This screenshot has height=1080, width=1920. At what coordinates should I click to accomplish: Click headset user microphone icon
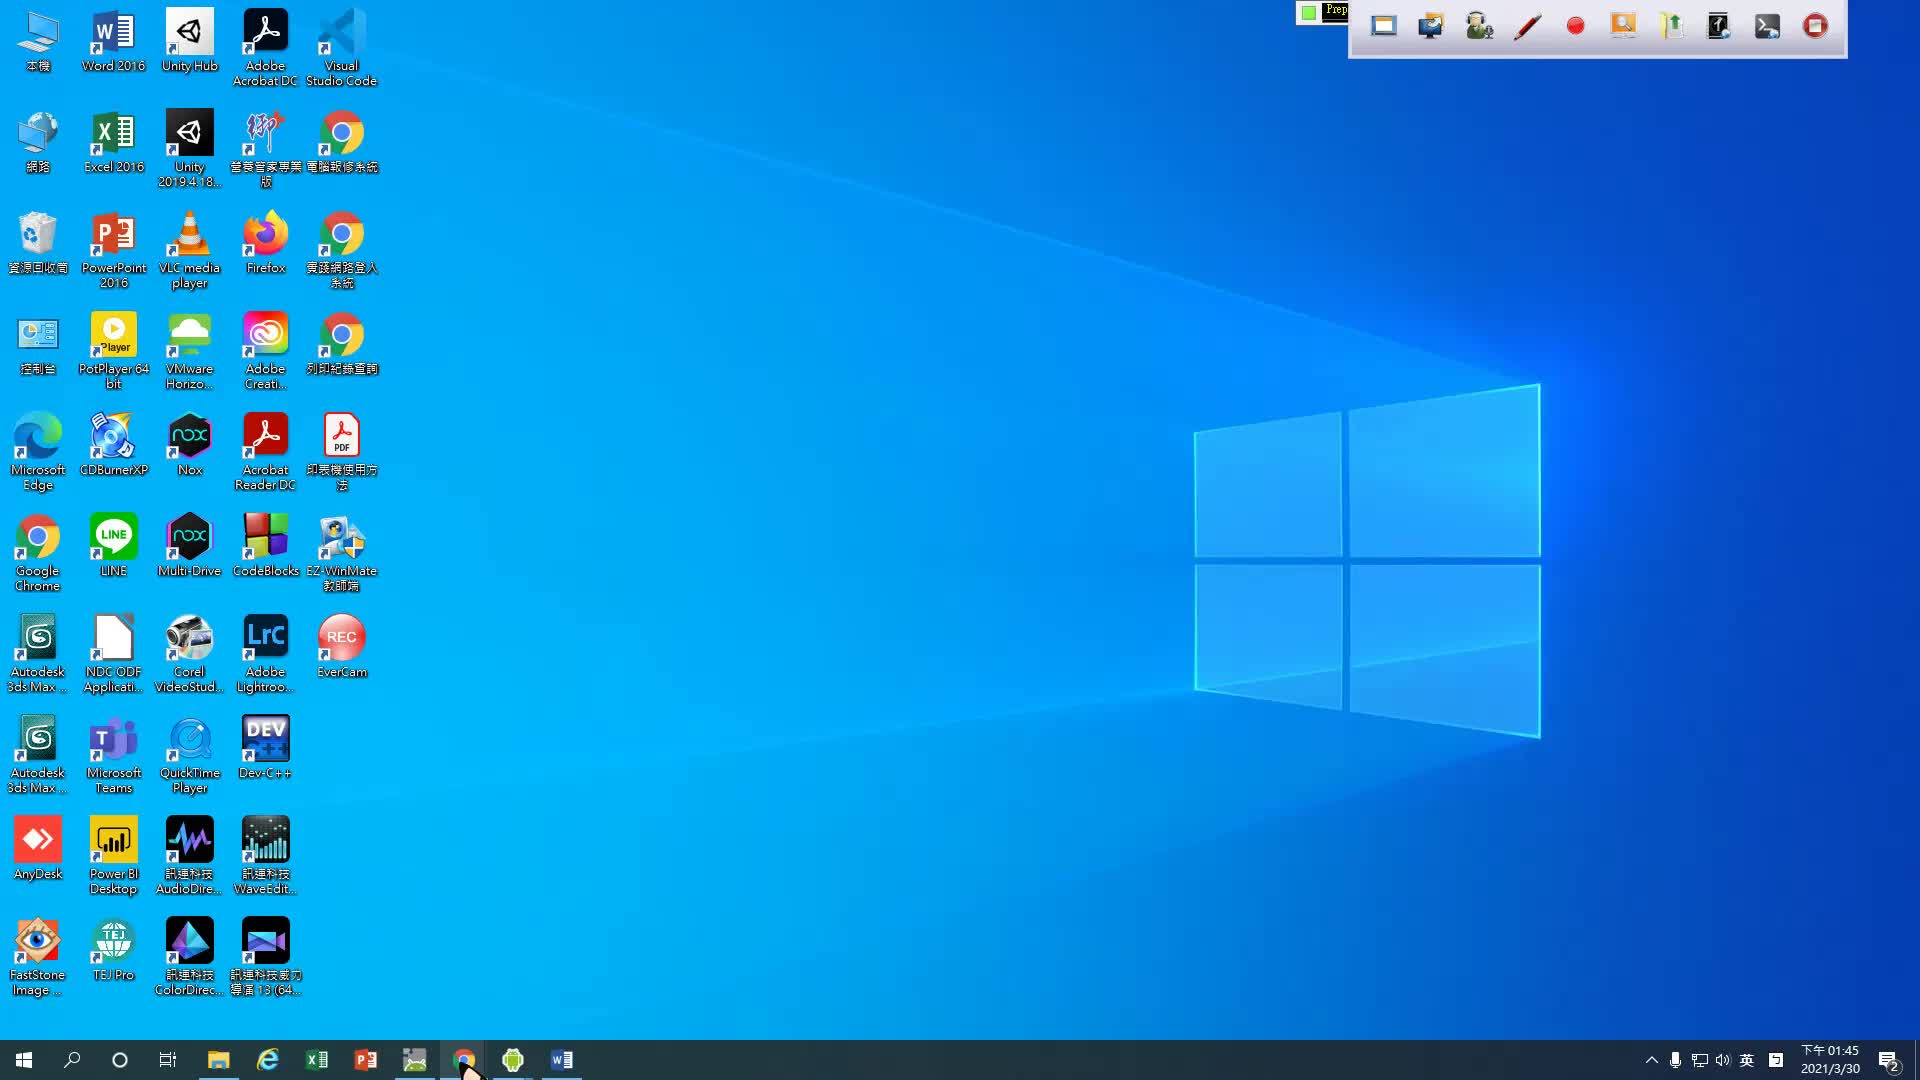coord(1479,27)
